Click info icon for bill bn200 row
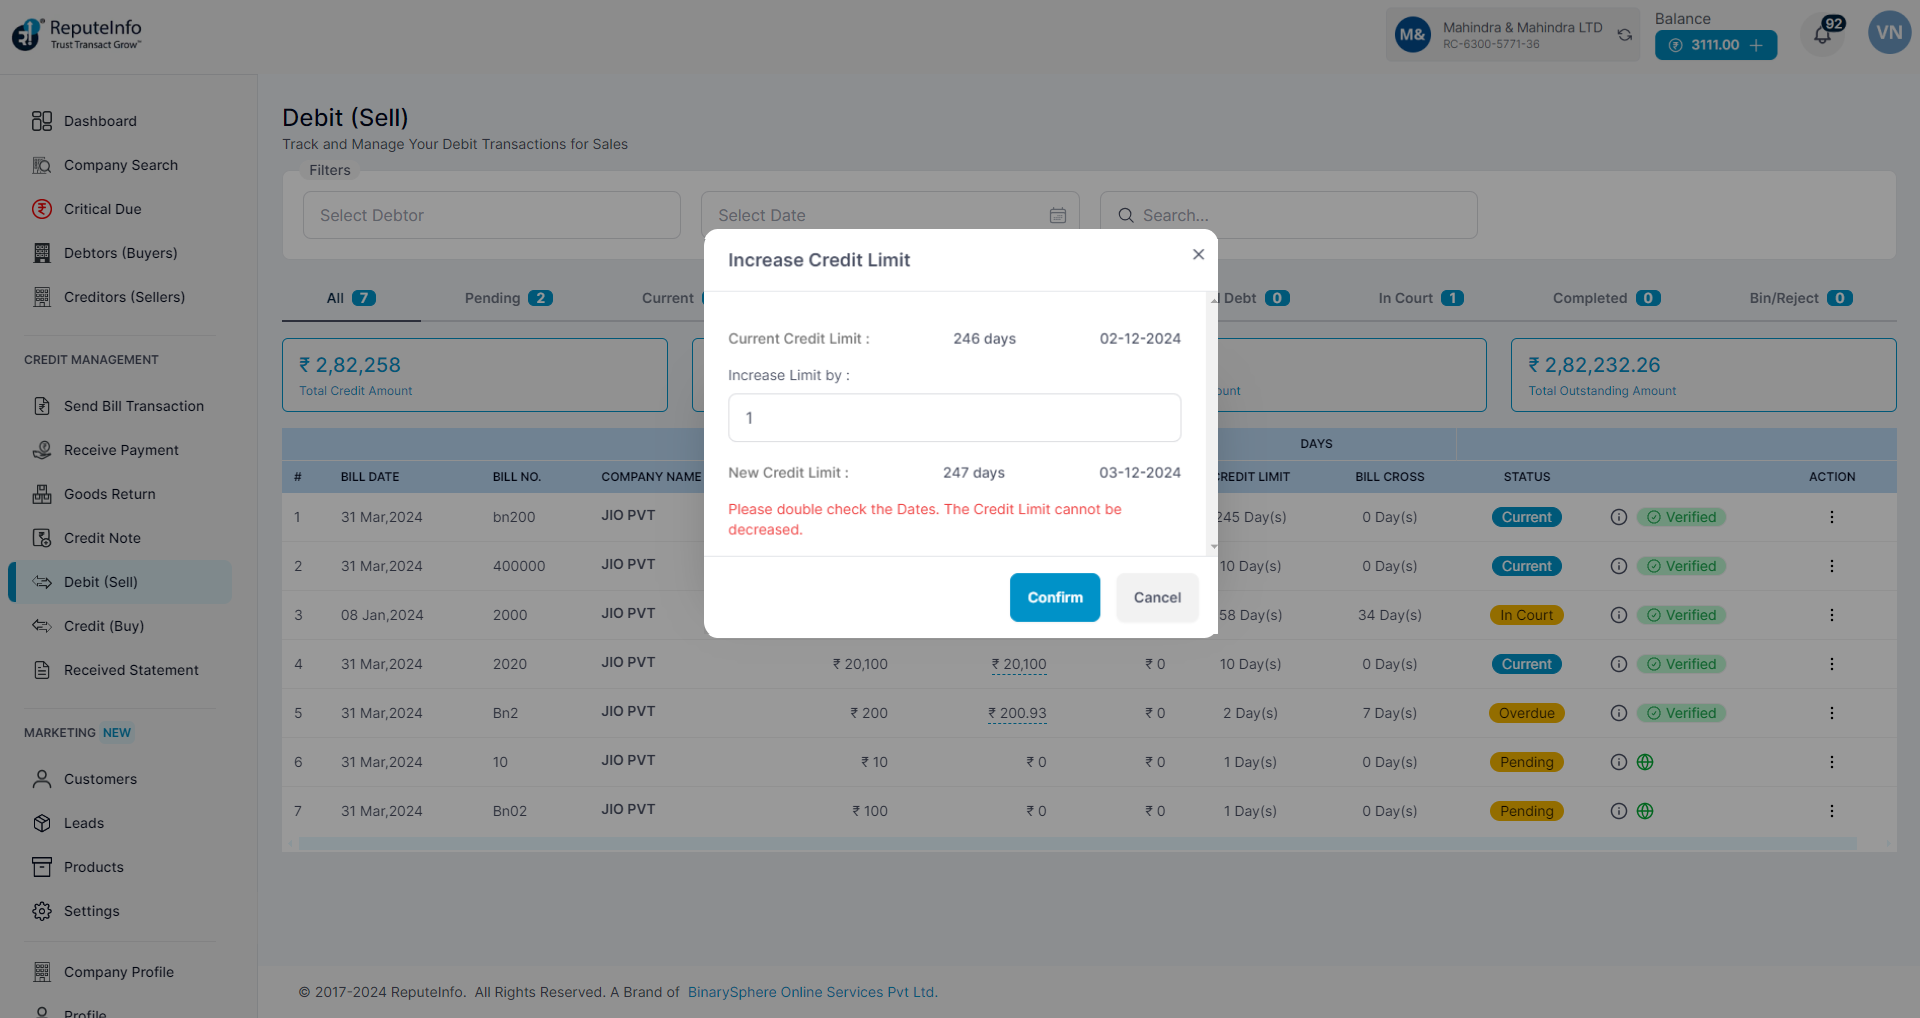Screen dimensions: 1920x1018 pyautogui.click(x=1618, y=517)
